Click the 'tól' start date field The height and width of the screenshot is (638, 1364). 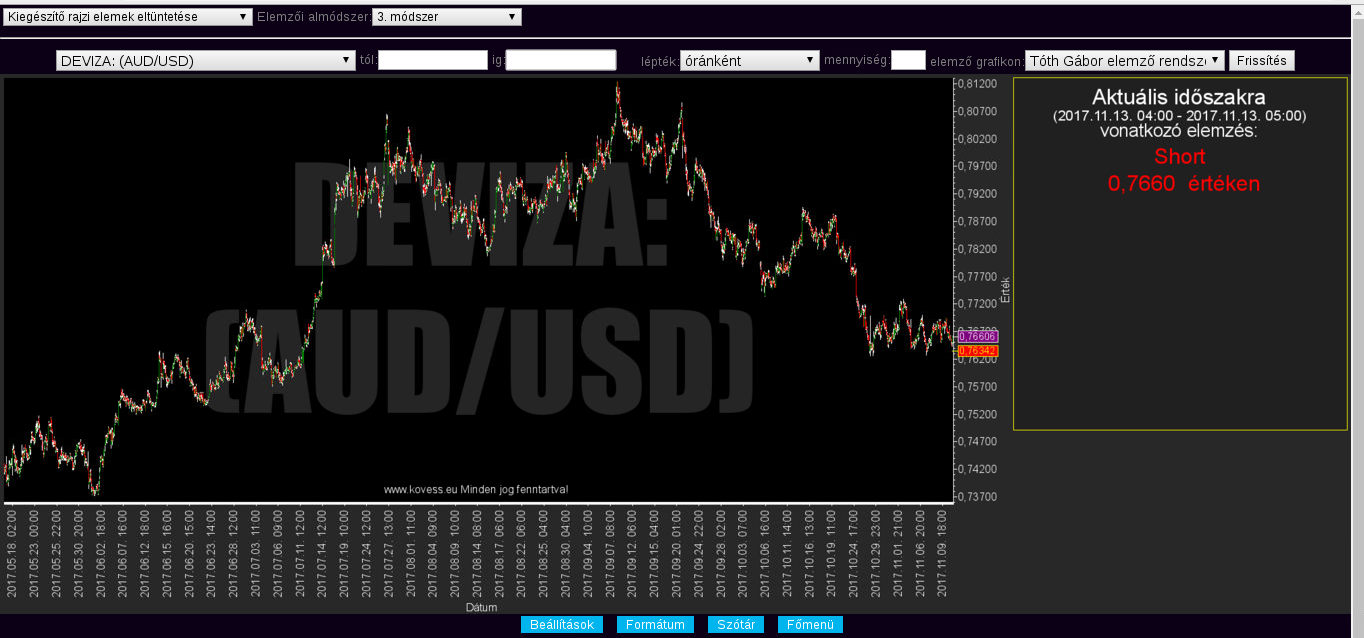[432, 61]
